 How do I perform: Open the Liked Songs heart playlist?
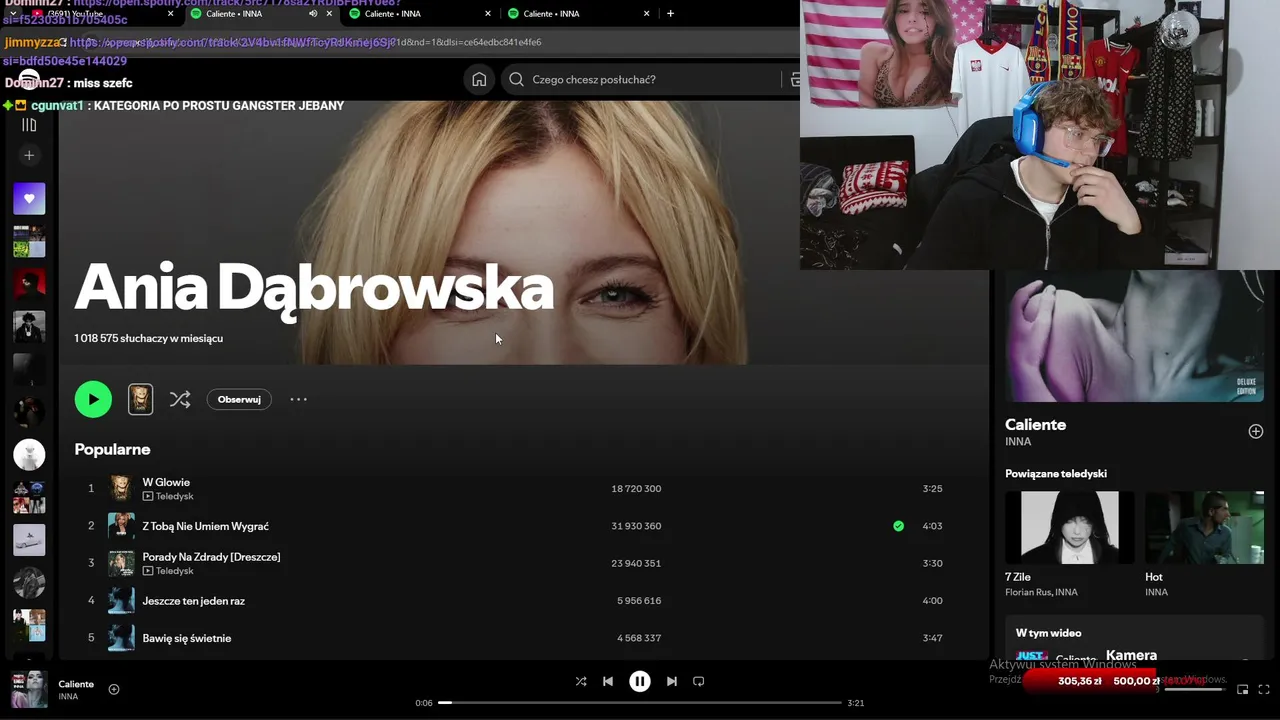pos(29,198)
